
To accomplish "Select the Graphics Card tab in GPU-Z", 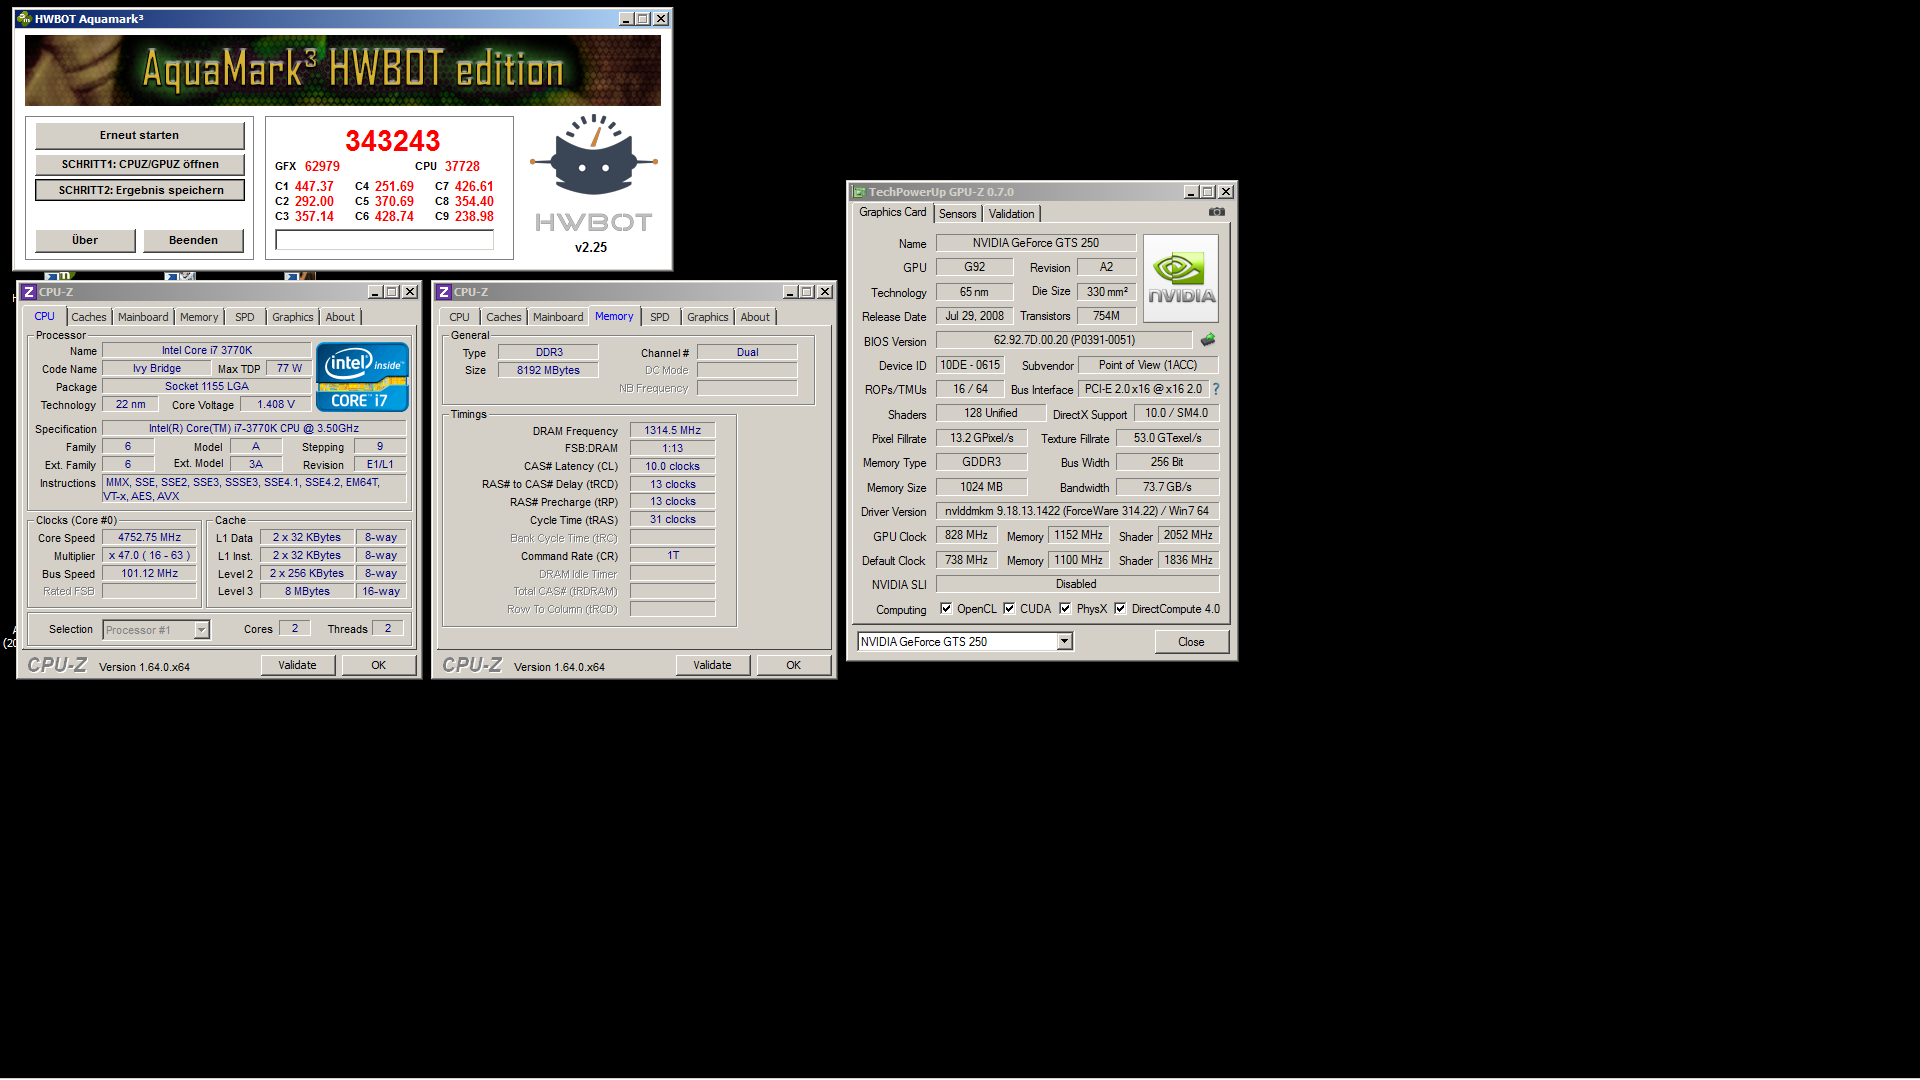I will (893, 212).
